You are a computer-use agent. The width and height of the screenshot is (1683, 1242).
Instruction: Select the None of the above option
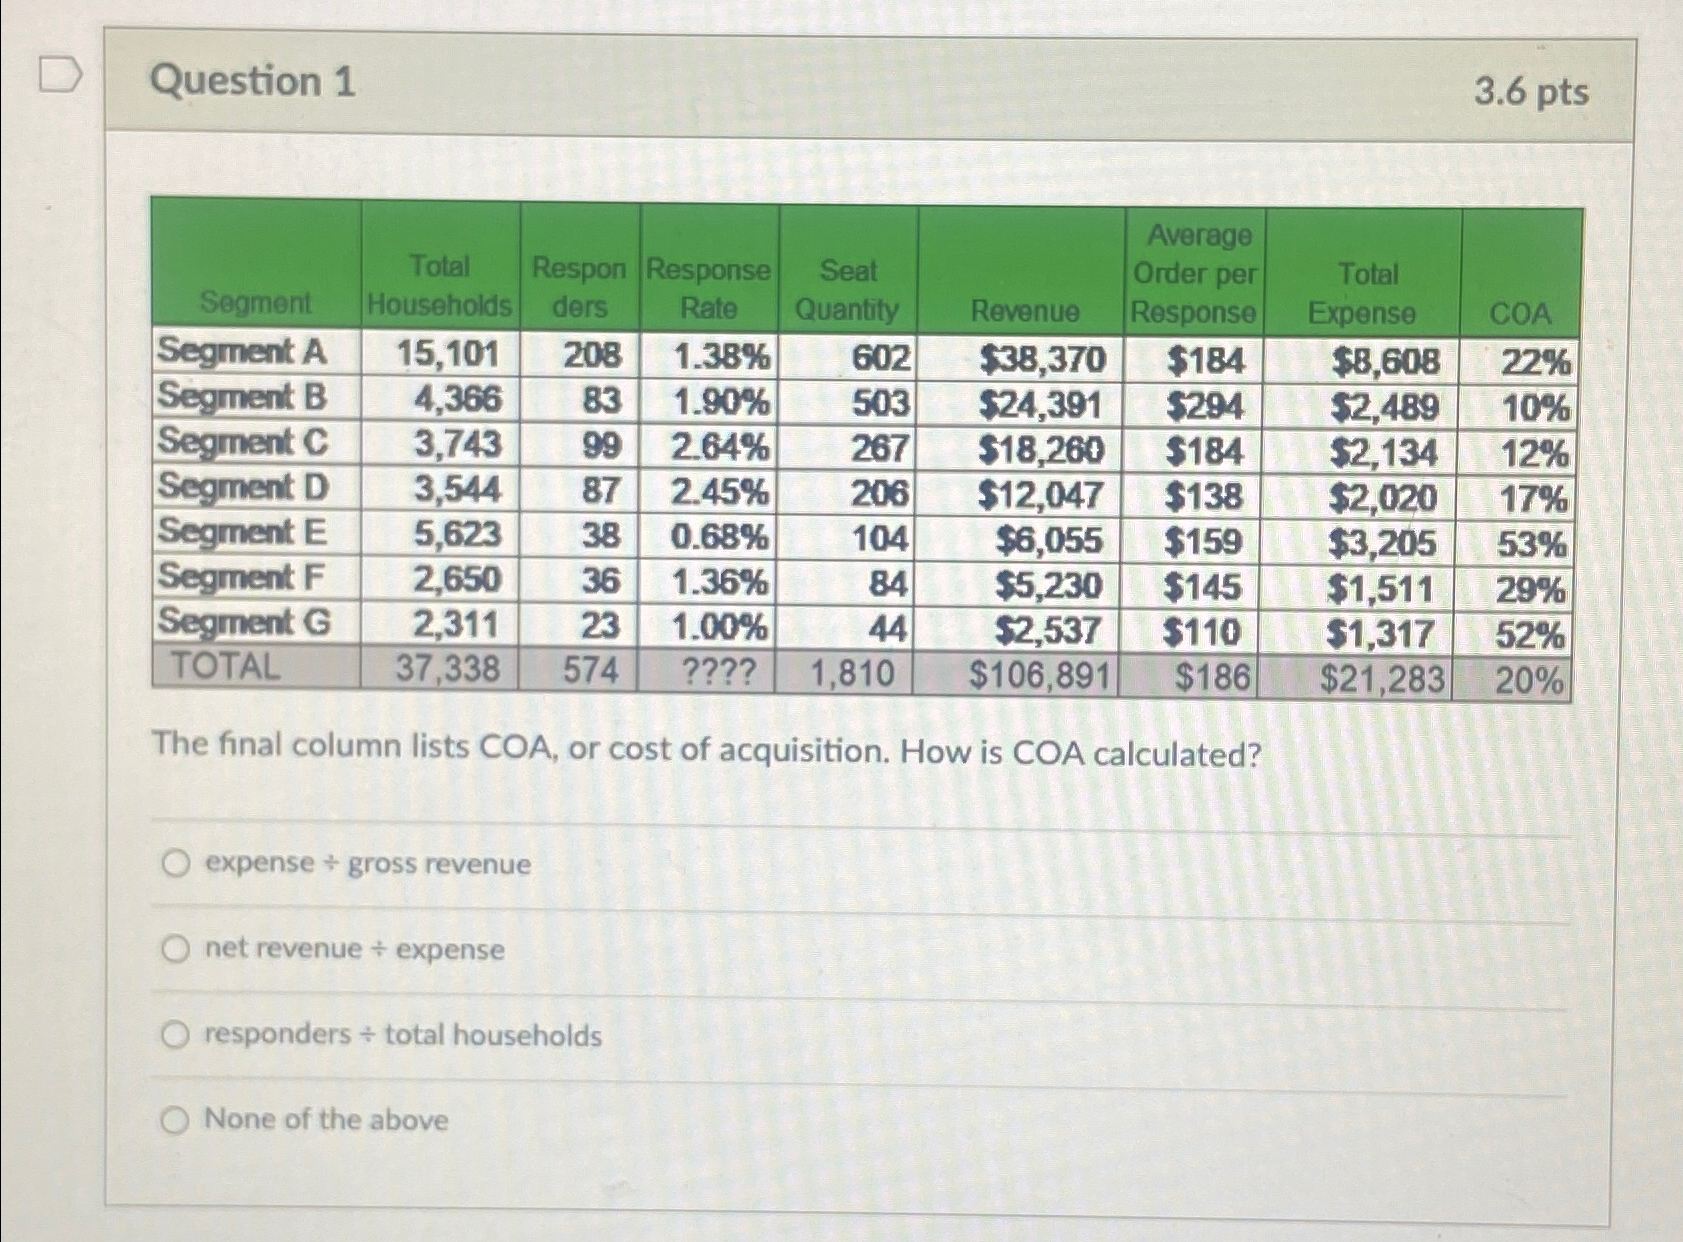pos(176,1120)
